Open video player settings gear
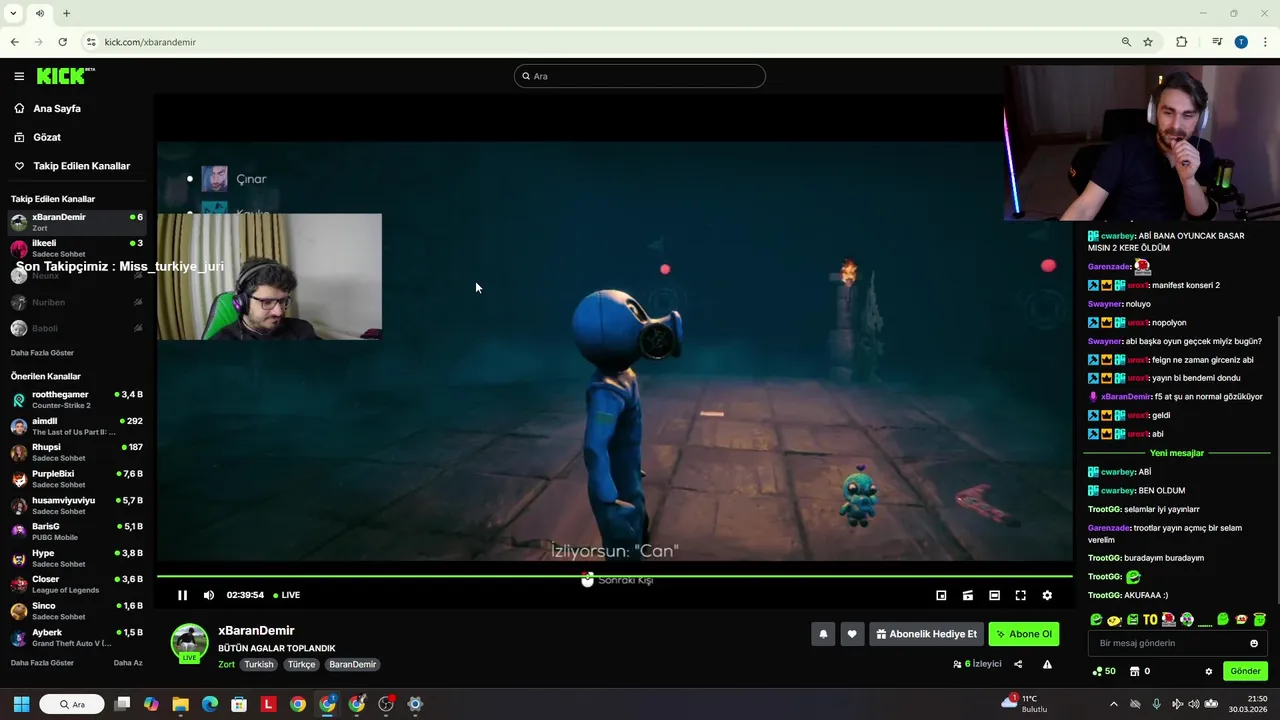Viewport: 1280px width, 720px height. click(x=1047, y=595)
